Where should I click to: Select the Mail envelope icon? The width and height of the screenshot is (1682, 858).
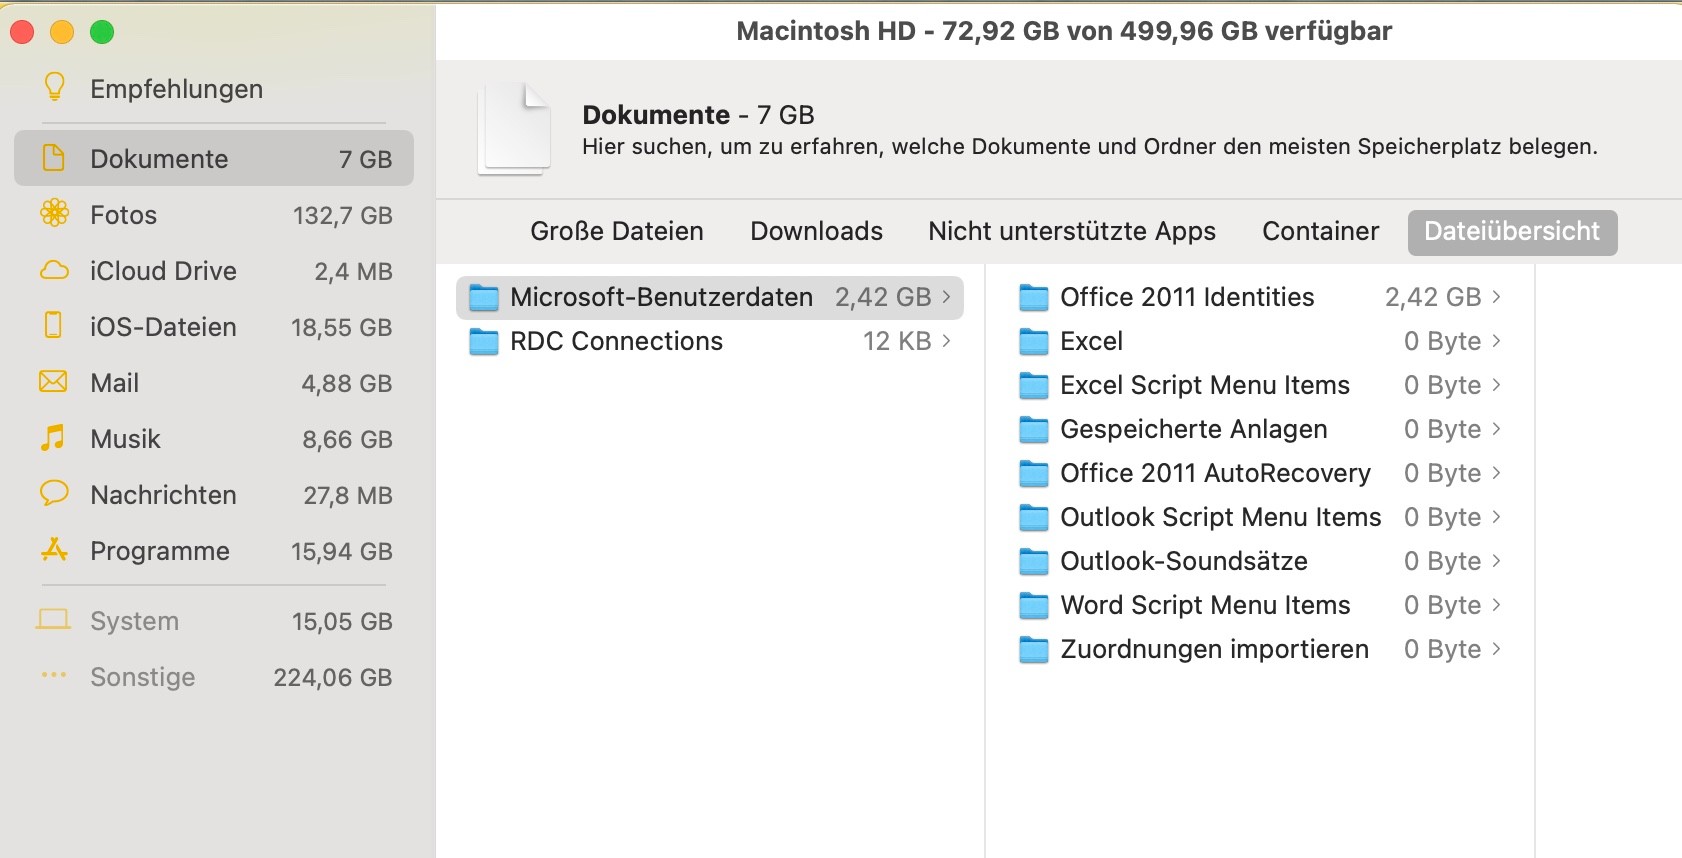53,382
